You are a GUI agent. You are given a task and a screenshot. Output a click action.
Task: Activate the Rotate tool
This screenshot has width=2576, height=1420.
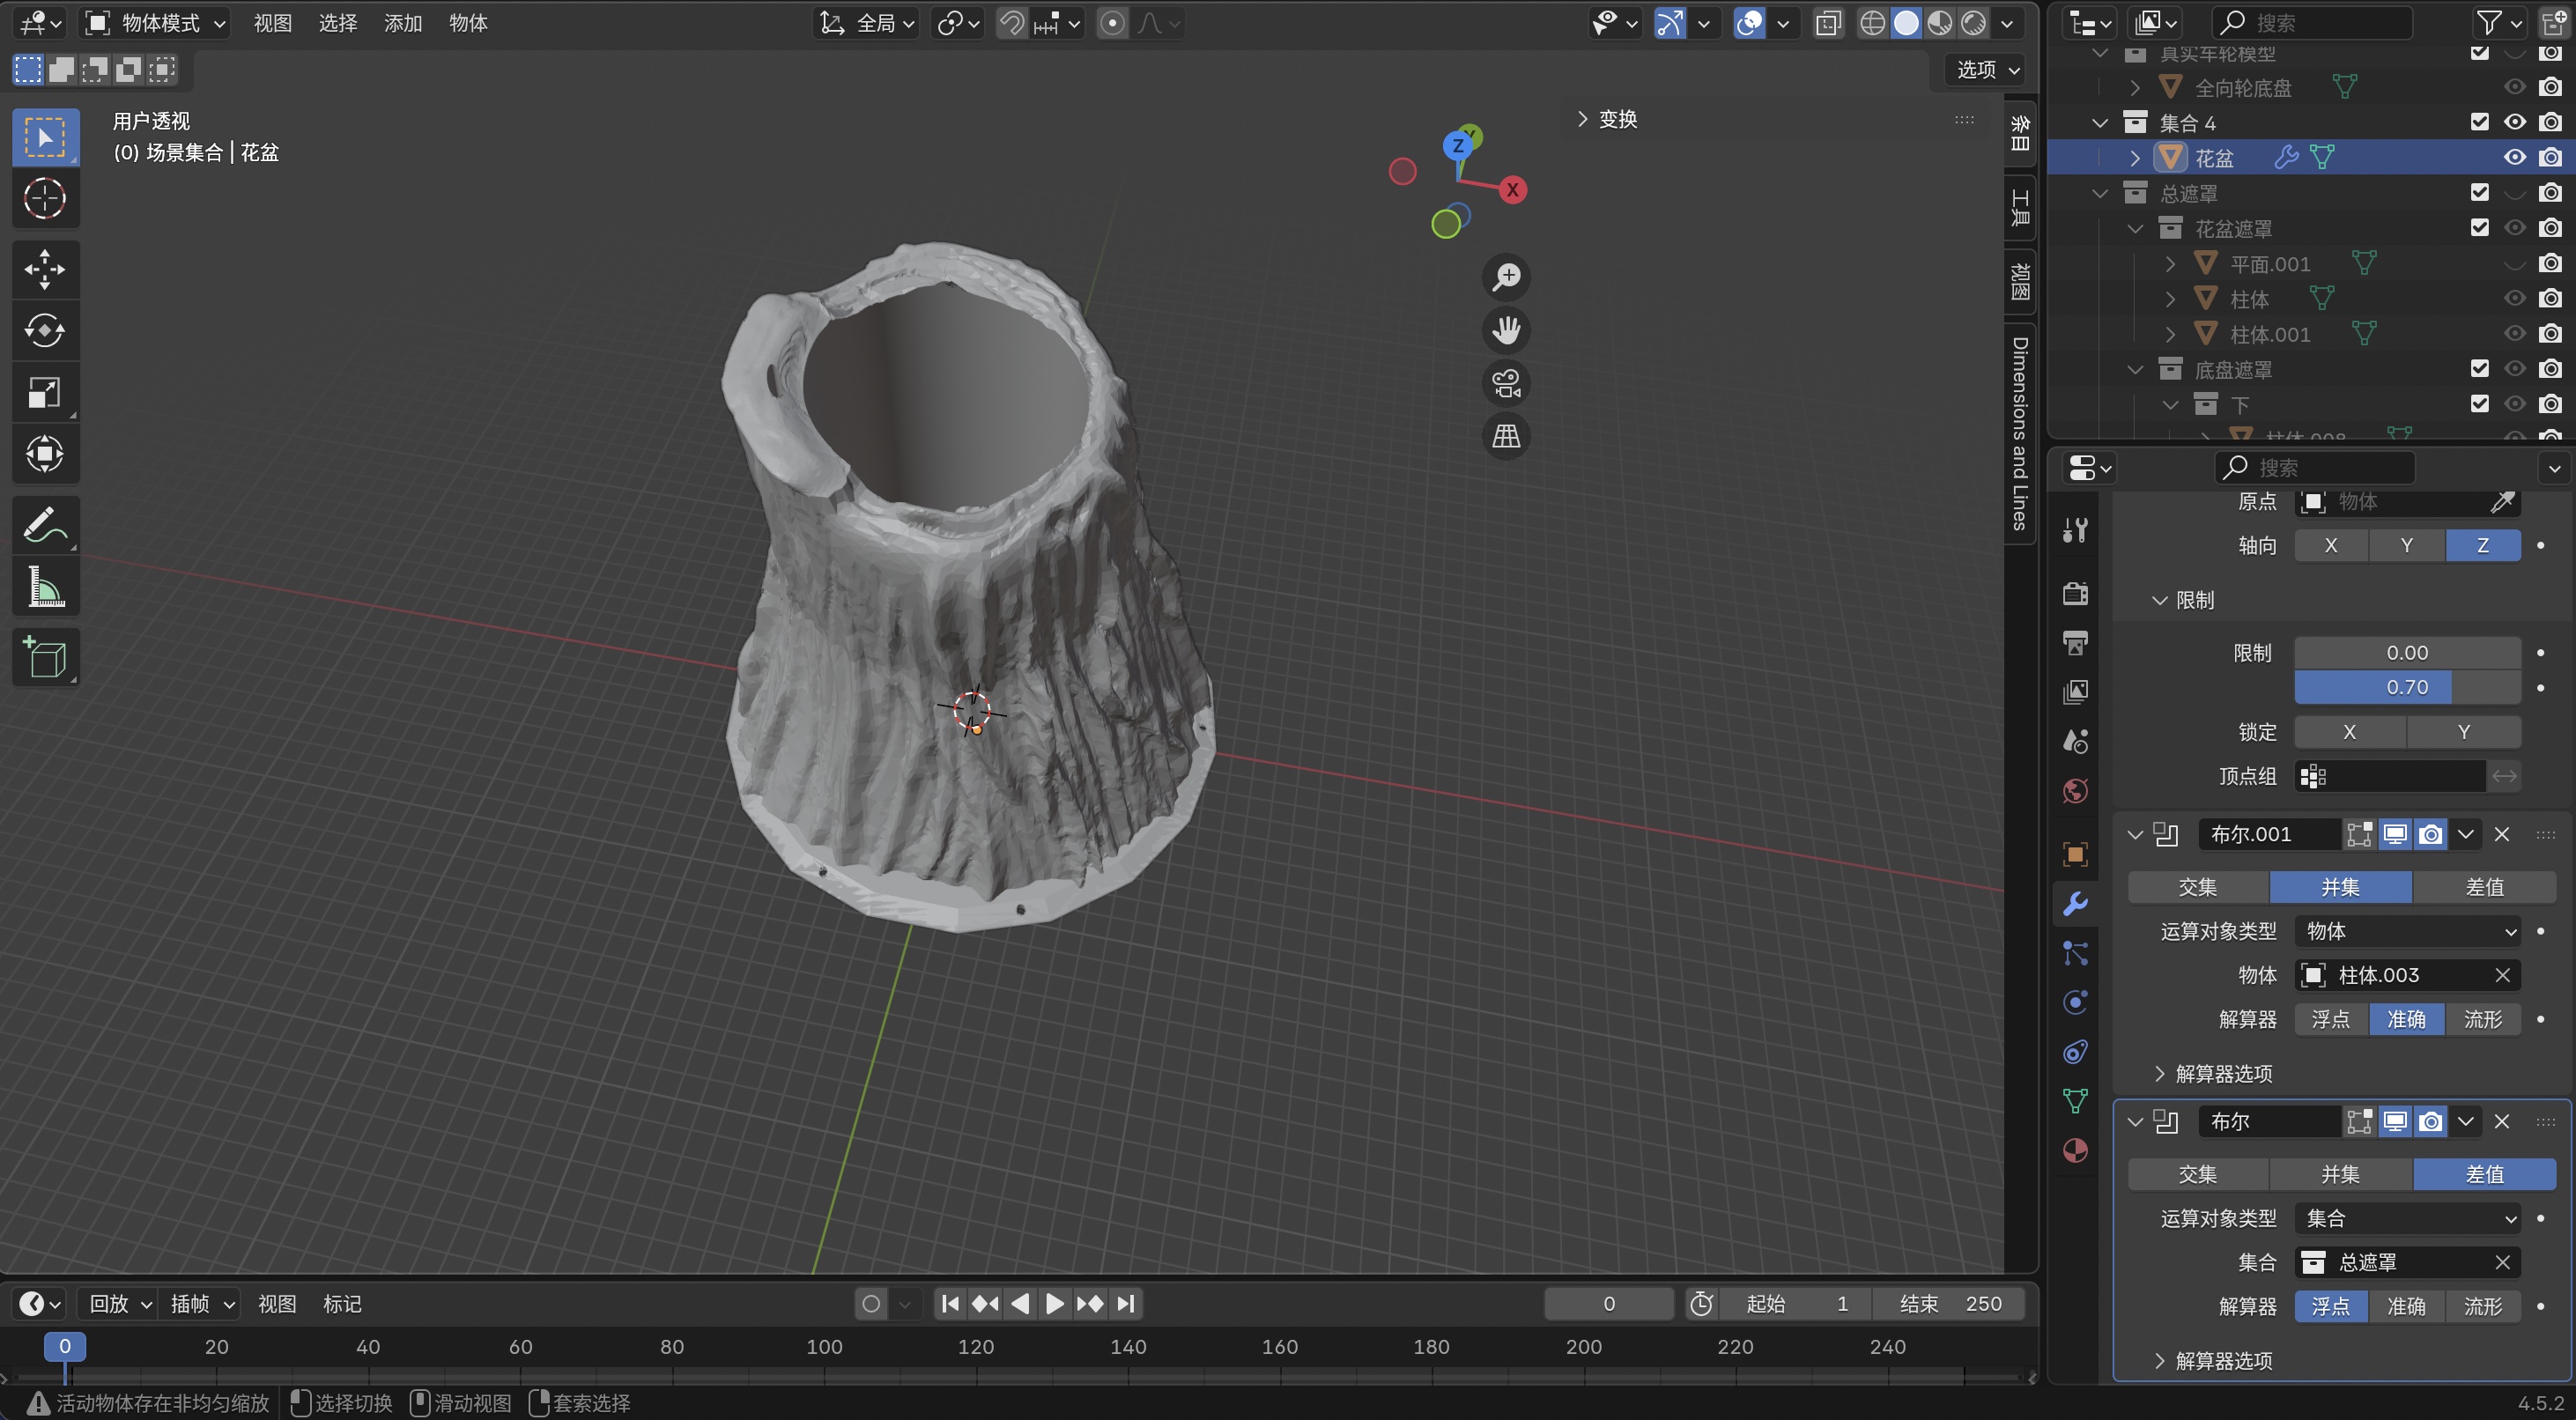pyautogui.click(x=45, y=330)
